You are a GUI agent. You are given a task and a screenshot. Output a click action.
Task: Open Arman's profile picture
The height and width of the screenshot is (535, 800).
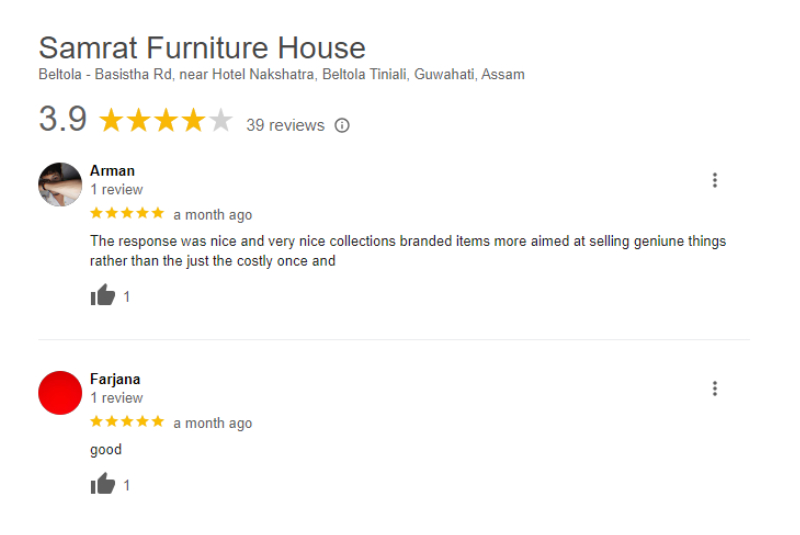[x=60, y=185]
